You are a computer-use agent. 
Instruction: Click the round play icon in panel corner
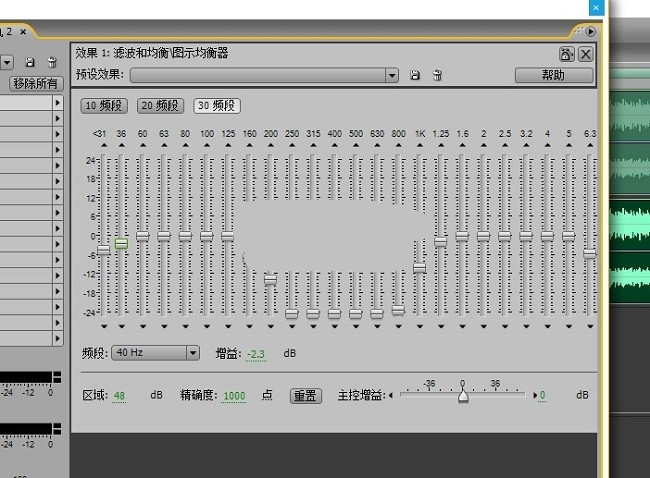[591, 31]
